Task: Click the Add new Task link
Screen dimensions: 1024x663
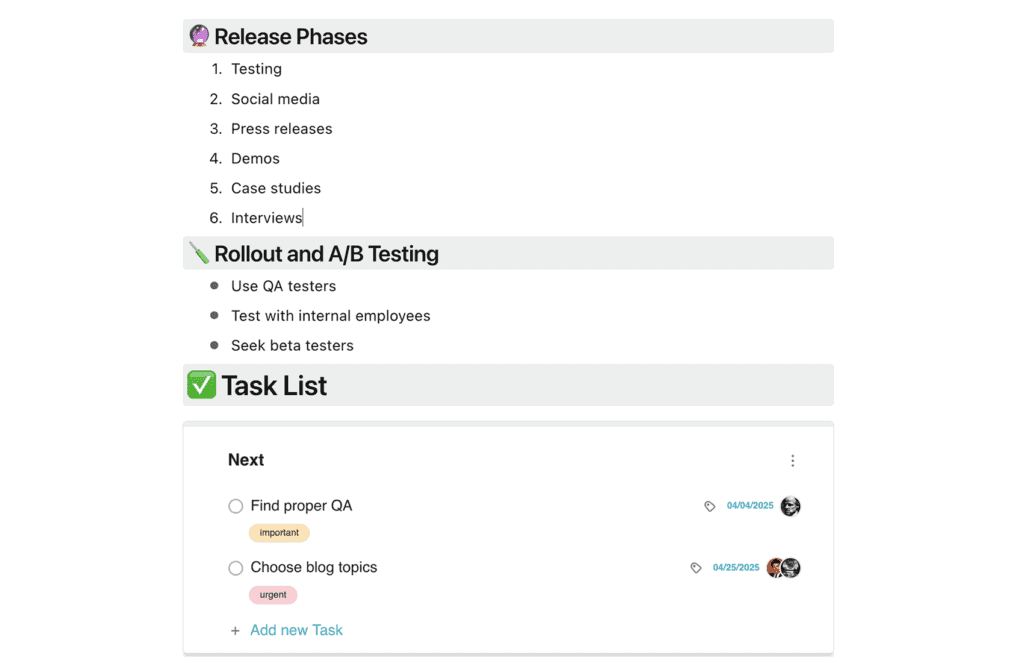Action: tap(296, 630)
